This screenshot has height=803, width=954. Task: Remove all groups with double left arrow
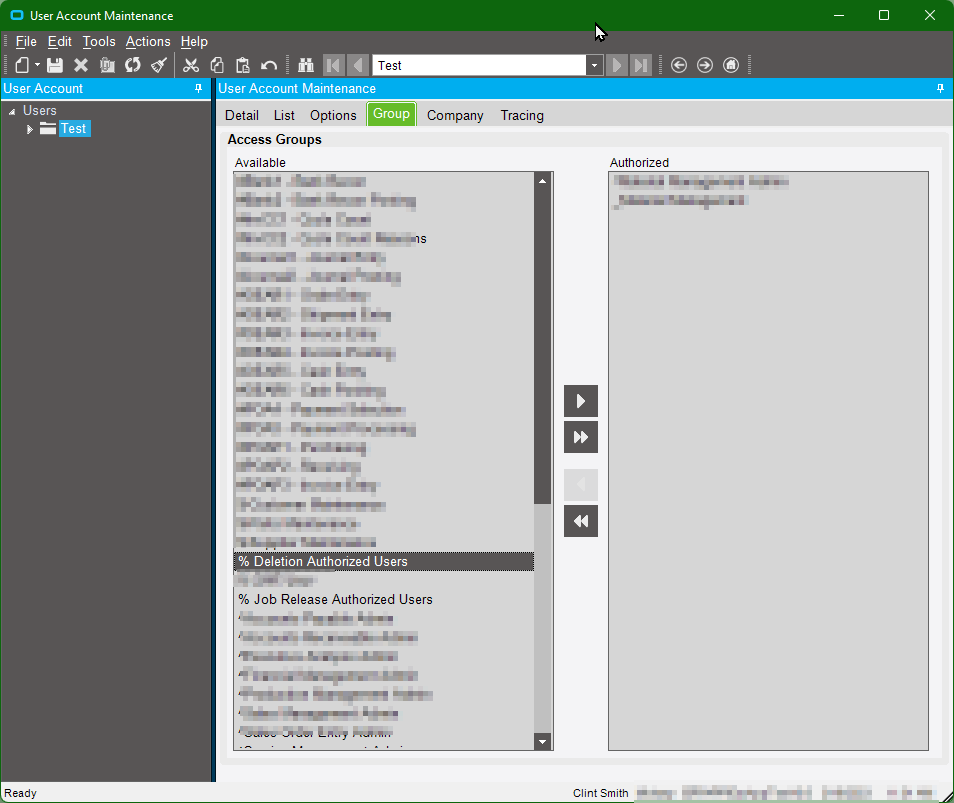coord(580,520)
